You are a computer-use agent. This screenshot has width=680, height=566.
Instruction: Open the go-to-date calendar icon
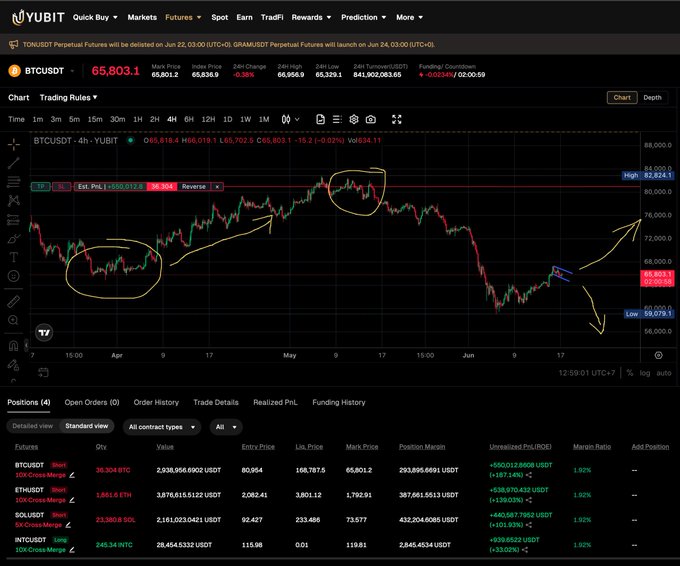coord(43,372)
